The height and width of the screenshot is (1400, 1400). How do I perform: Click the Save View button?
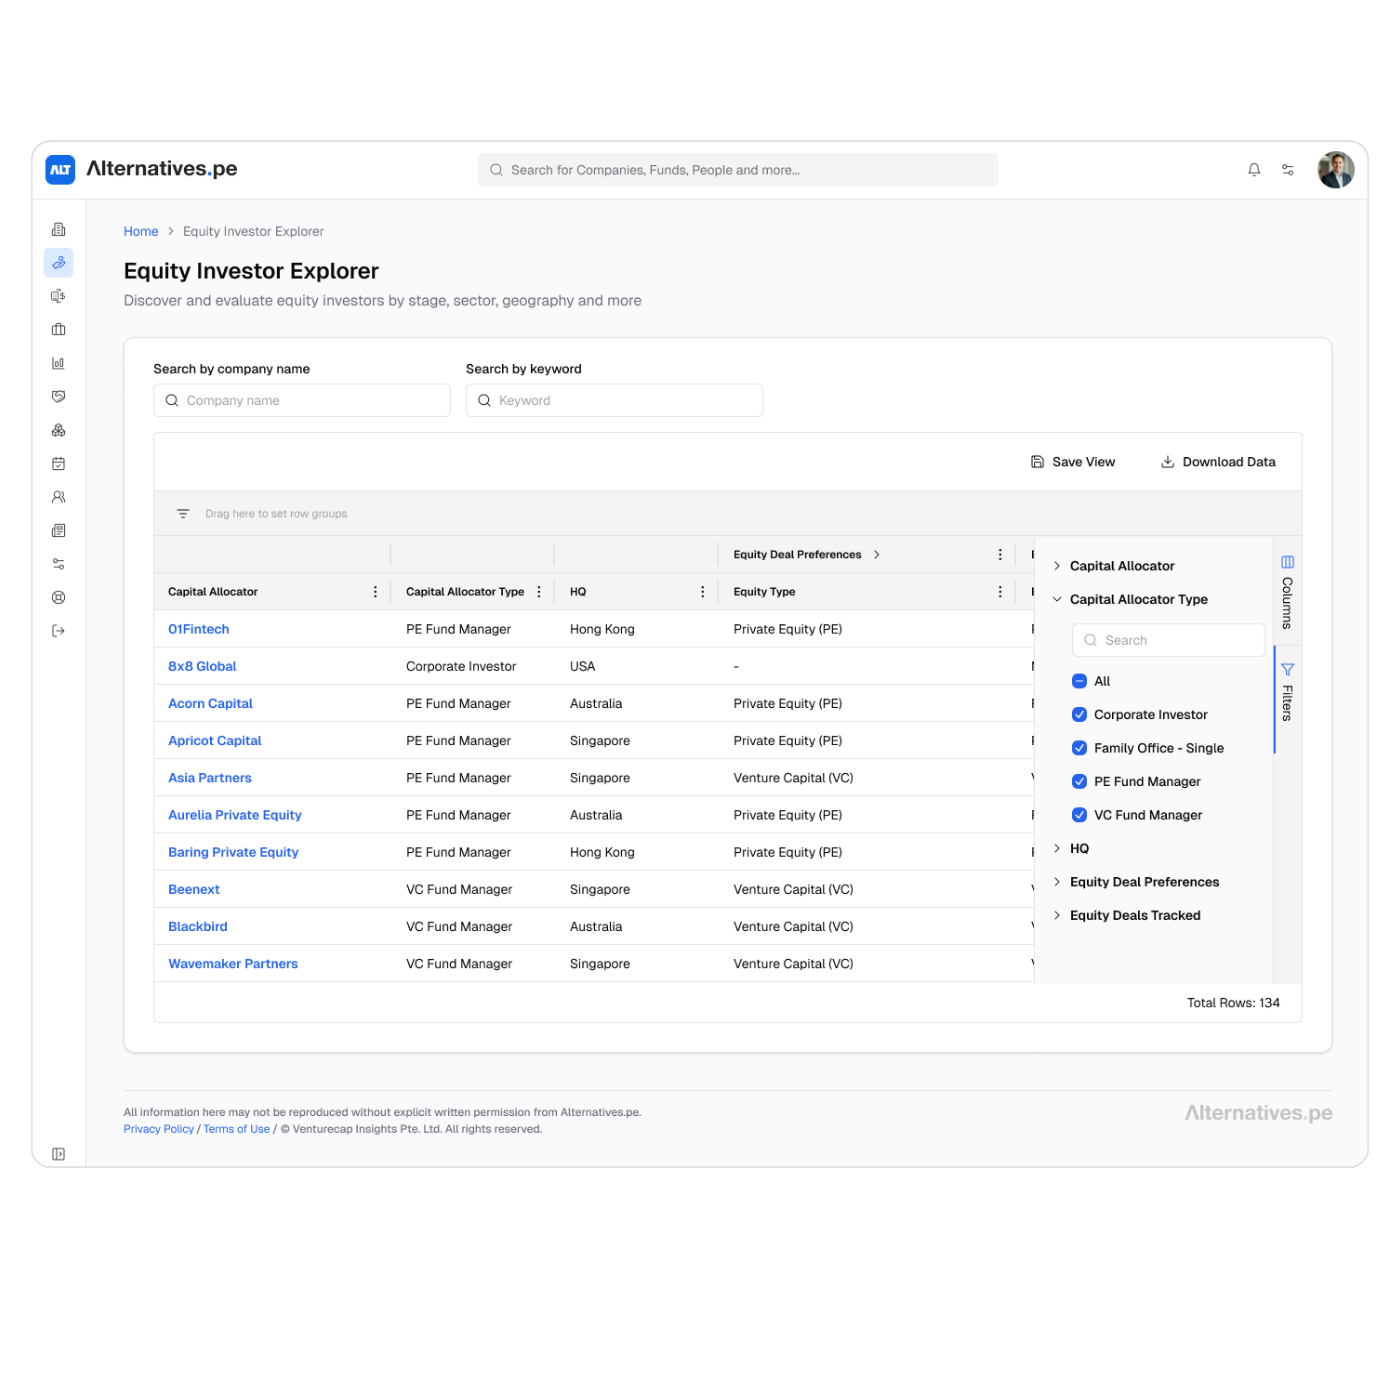tap(1073, 462)
